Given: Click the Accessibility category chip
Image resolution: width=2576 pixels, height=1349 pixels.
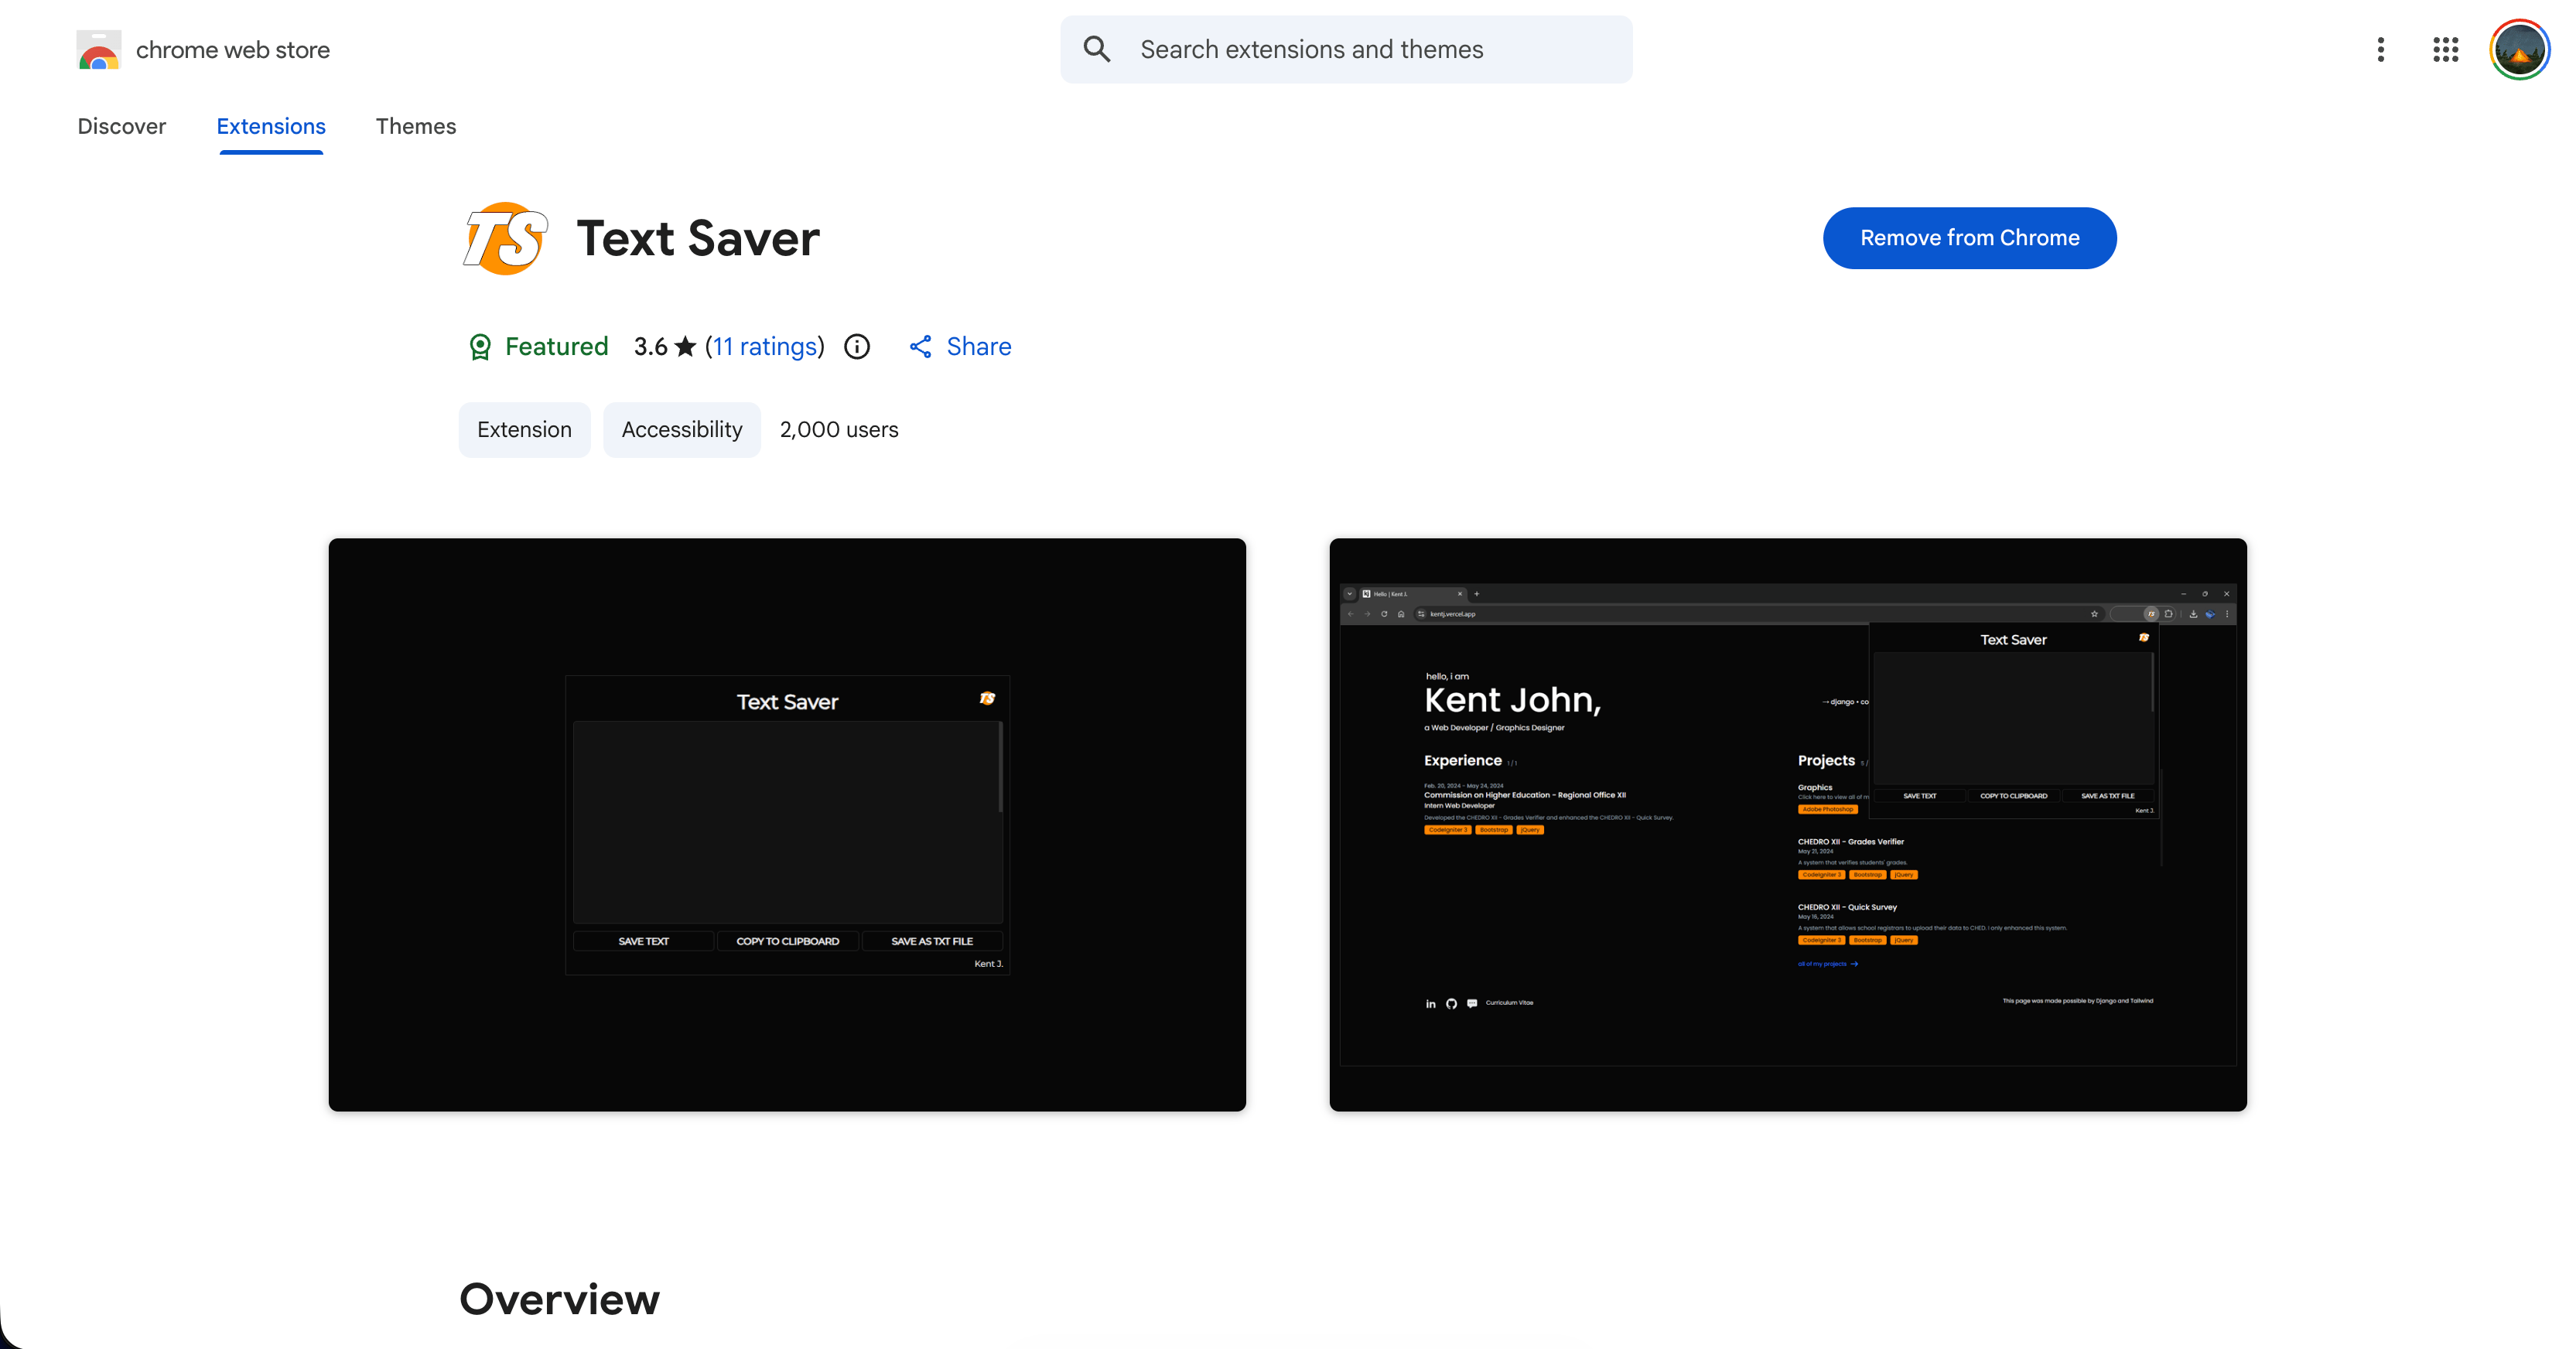Looking at the screenshot, I should click(x=682, y=430).
